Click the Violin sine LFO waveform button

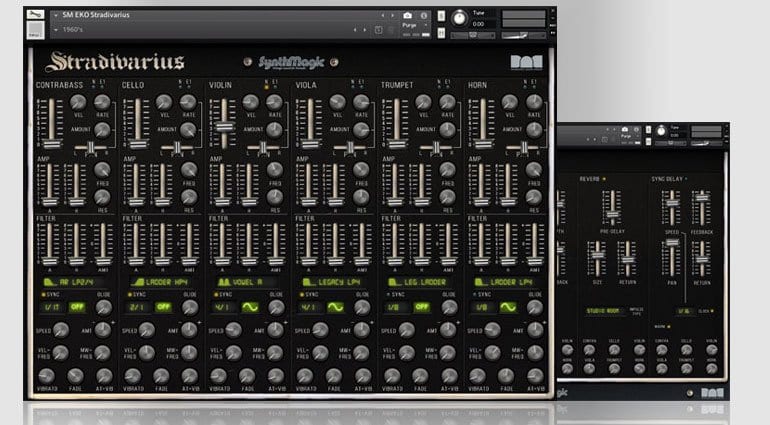[x=250, y=307]
